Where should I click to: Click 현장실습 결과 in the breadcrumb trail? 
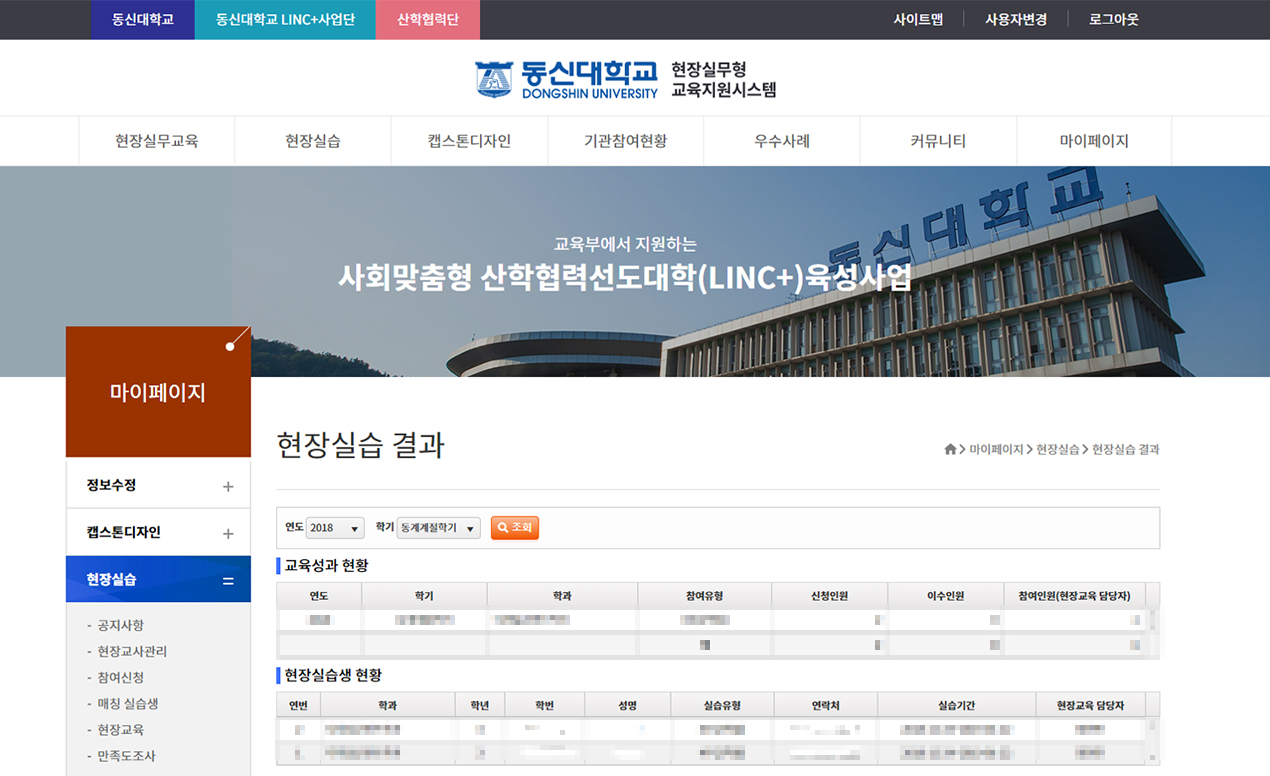coord(1126,450)
